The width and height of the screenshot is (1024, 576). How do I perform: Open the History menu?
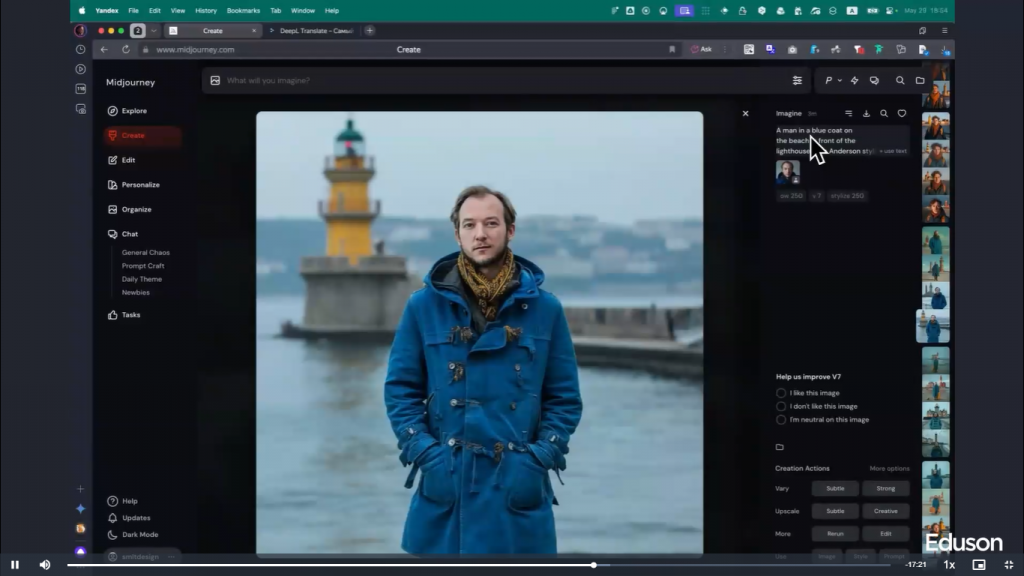[206, 10]
